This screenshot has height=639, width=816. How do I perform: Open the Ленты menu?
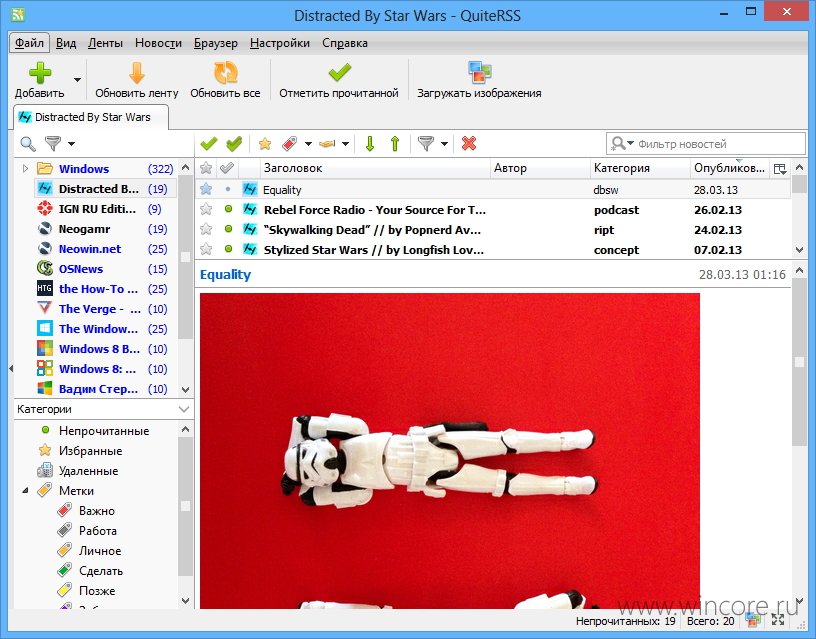[x=105, y=43]
